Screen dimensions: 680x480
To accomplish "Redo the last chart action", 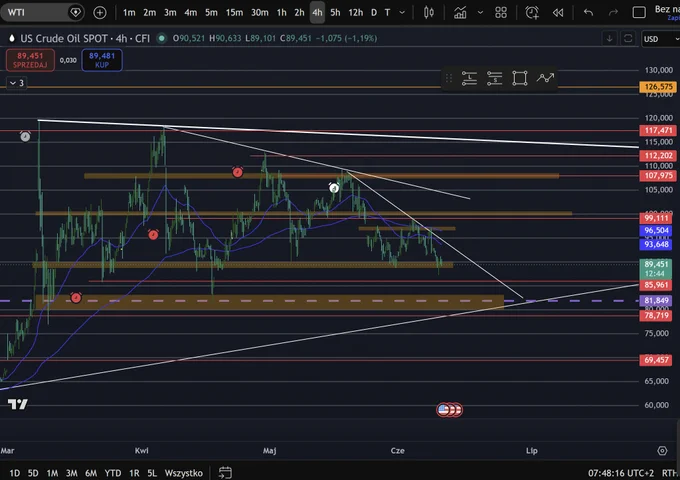I will (x=613, y=13).
